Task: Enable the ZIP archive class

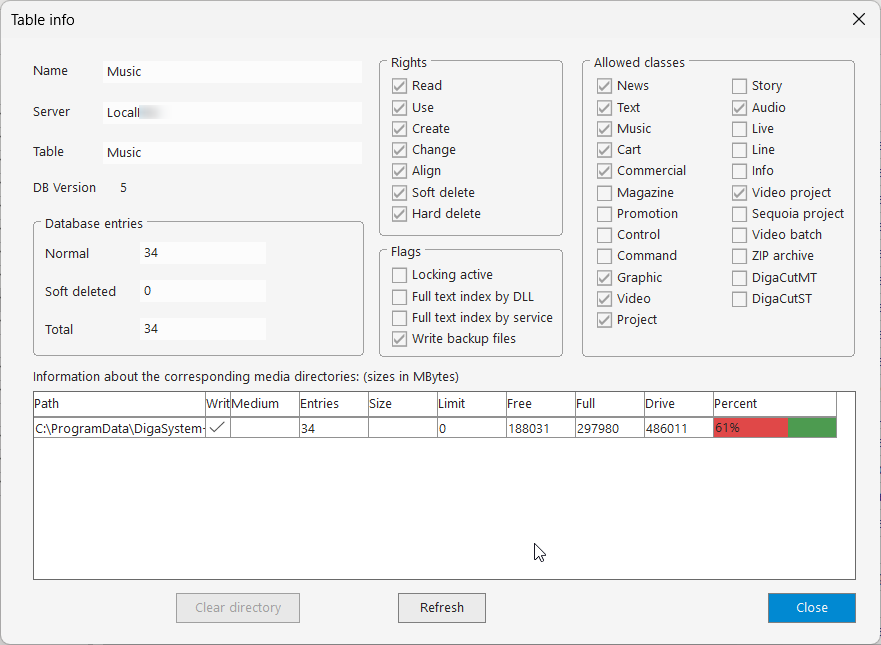Action: [739, 256]
